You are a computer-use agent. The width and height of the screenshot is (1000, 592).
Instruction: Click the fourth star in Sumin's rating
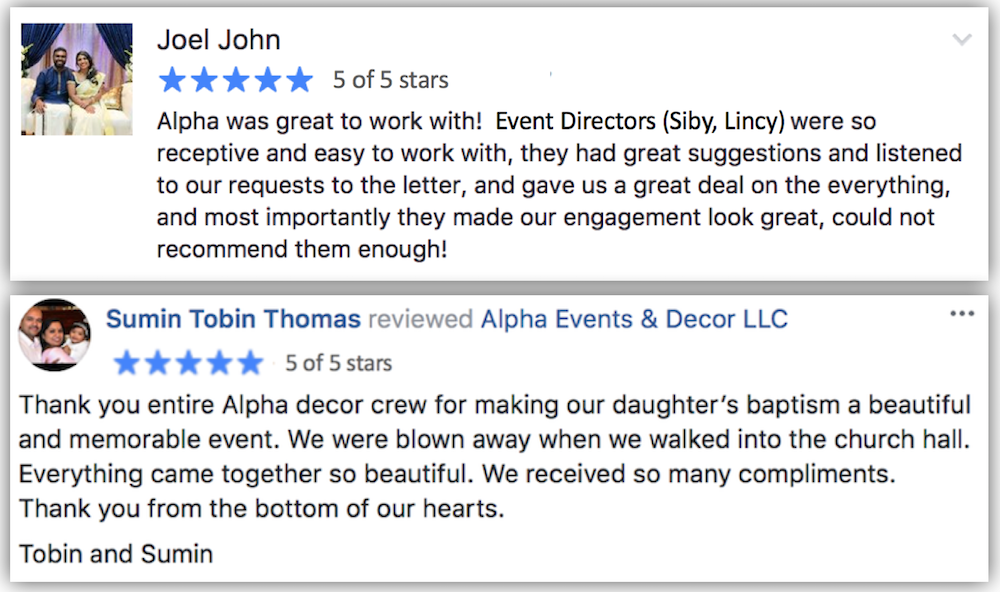point(219,363)
